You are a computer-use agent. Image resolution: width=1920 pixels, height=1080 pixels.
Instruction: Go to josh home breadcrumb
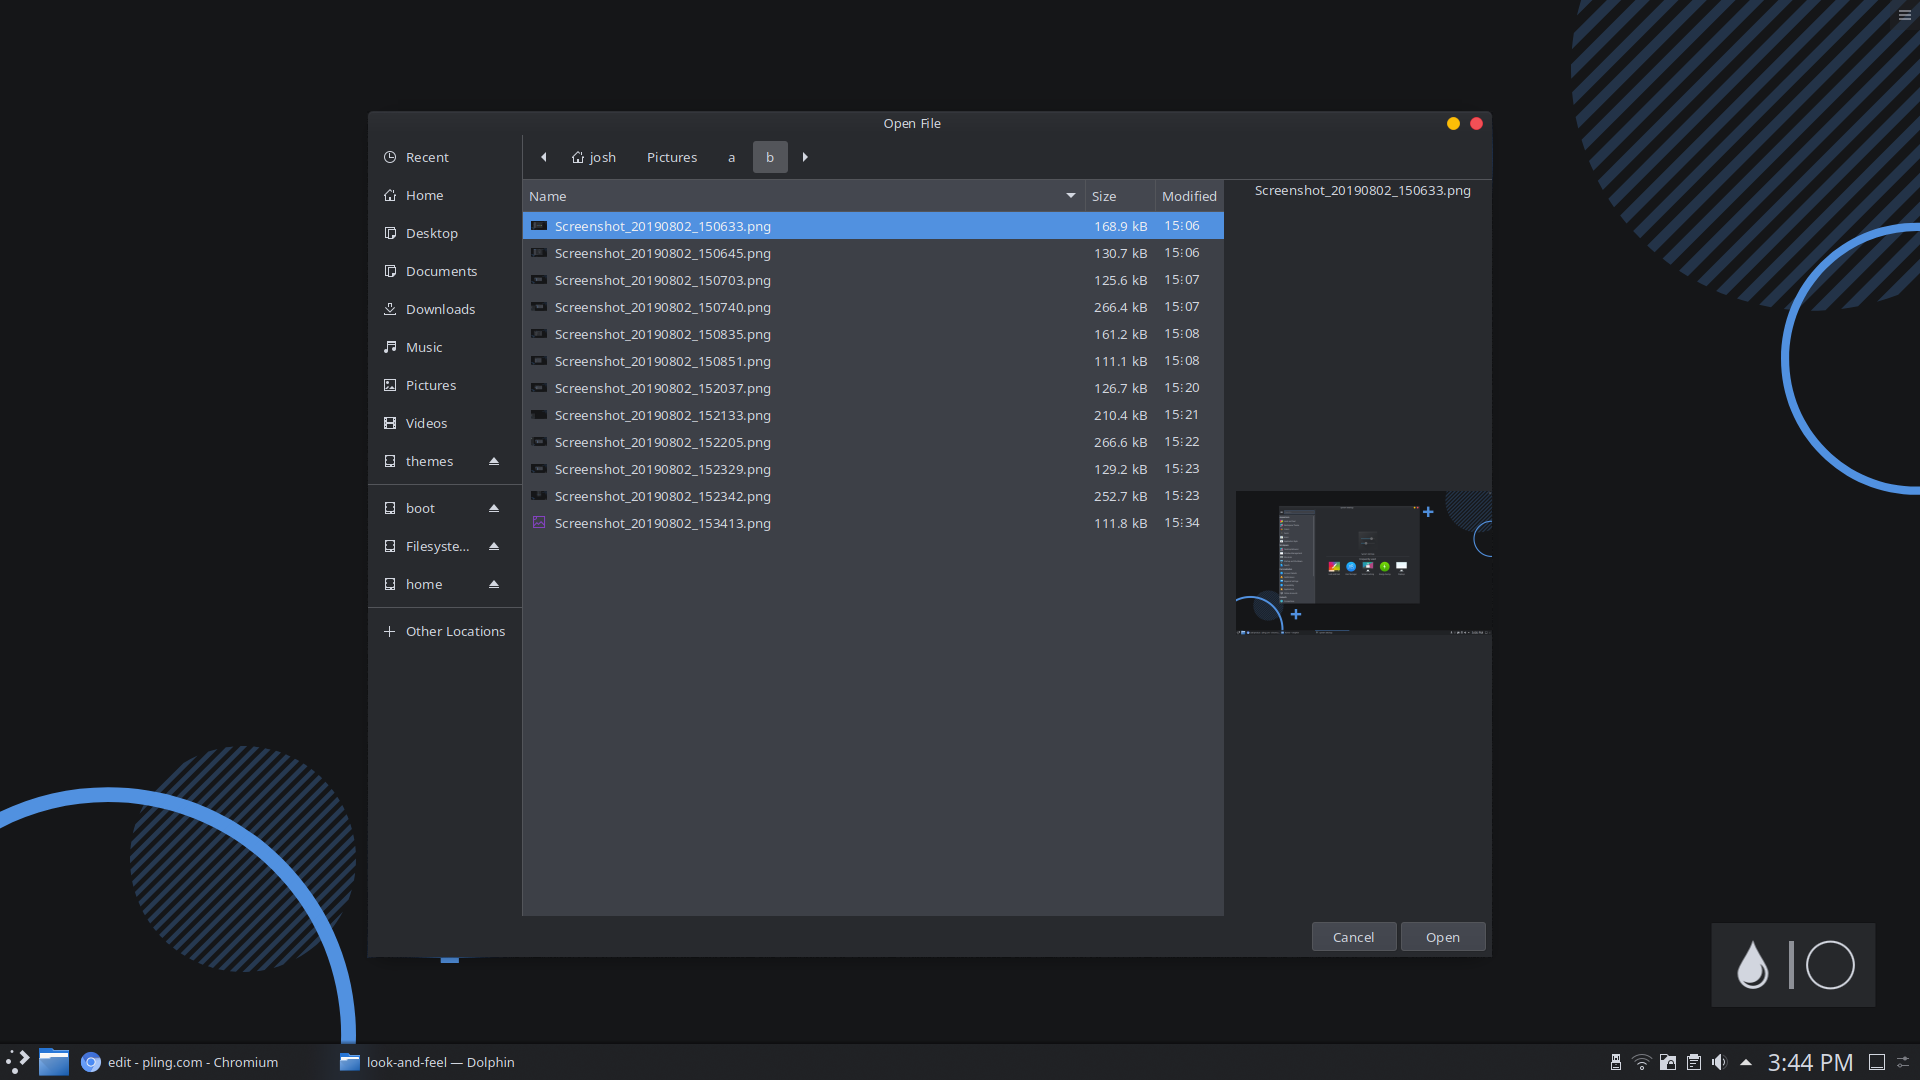(x=594, y=157)
